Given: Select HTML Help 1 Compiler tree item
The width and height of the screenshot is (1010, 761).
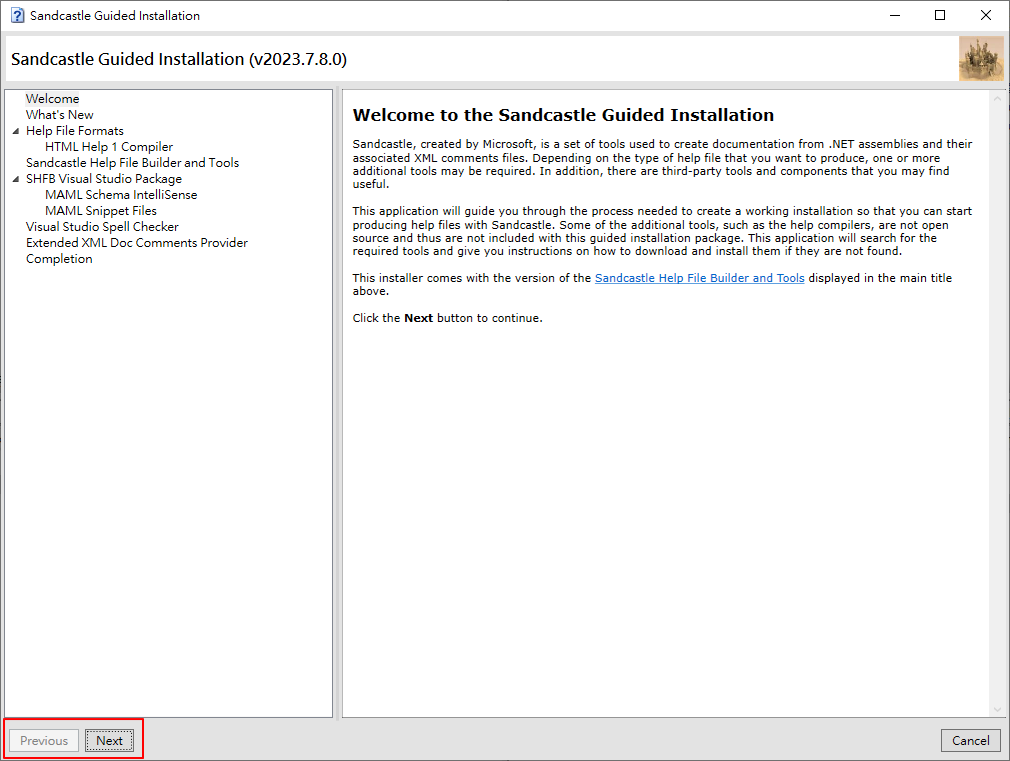Looking at the screenshot, I should click(x=109, y=147).
